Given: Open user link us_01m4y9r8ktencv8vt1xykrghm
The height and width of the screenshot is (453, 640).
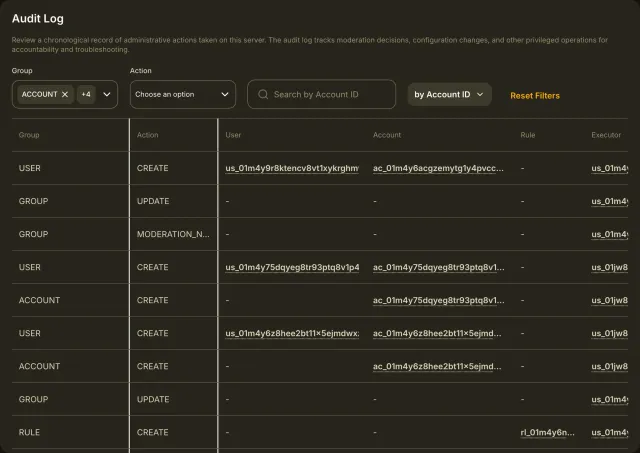Looking at the screenshot, I should point(292,168).
